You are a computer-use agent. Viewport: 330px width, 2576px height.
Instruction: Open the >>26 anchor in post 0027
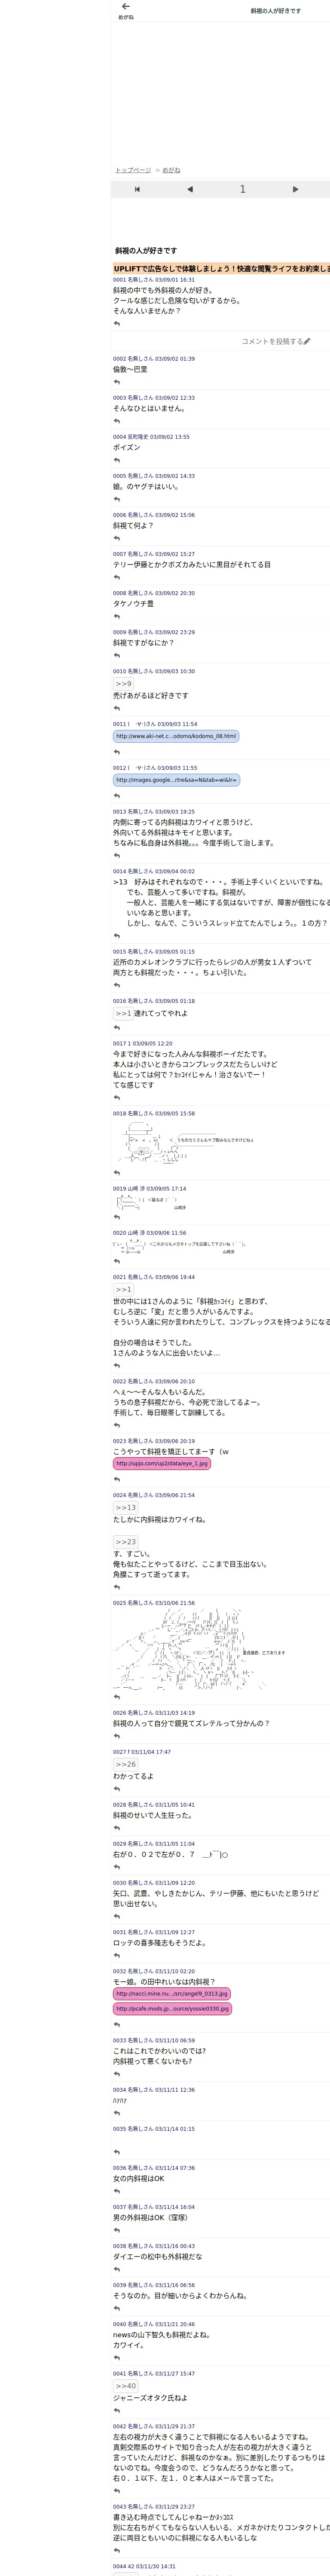[x=126, y=1764]
